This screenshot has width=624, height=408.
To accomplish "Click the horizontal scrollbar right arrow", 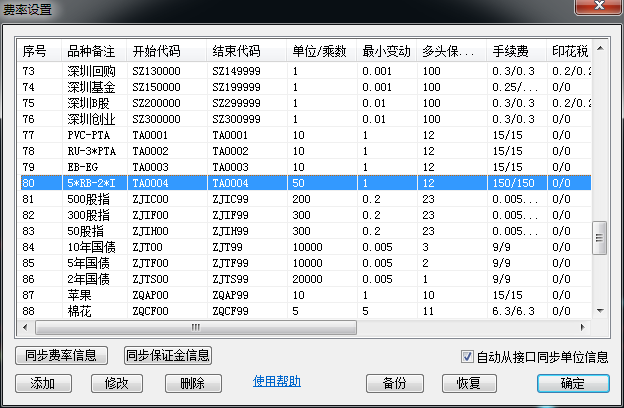I will 583,328.
